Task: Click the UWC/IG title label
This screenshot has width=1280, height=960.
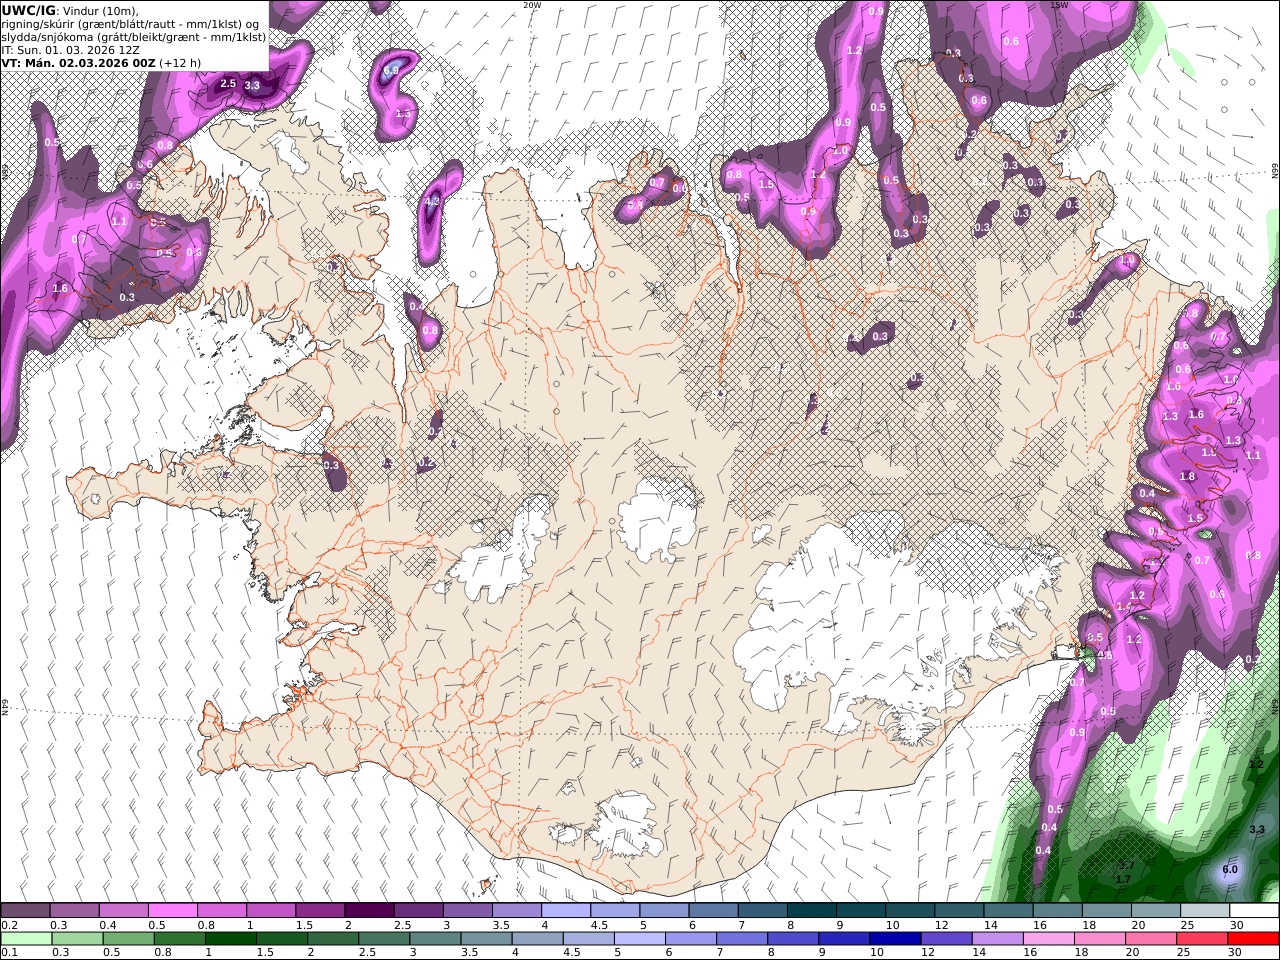Action: click(x=27, y=10)
